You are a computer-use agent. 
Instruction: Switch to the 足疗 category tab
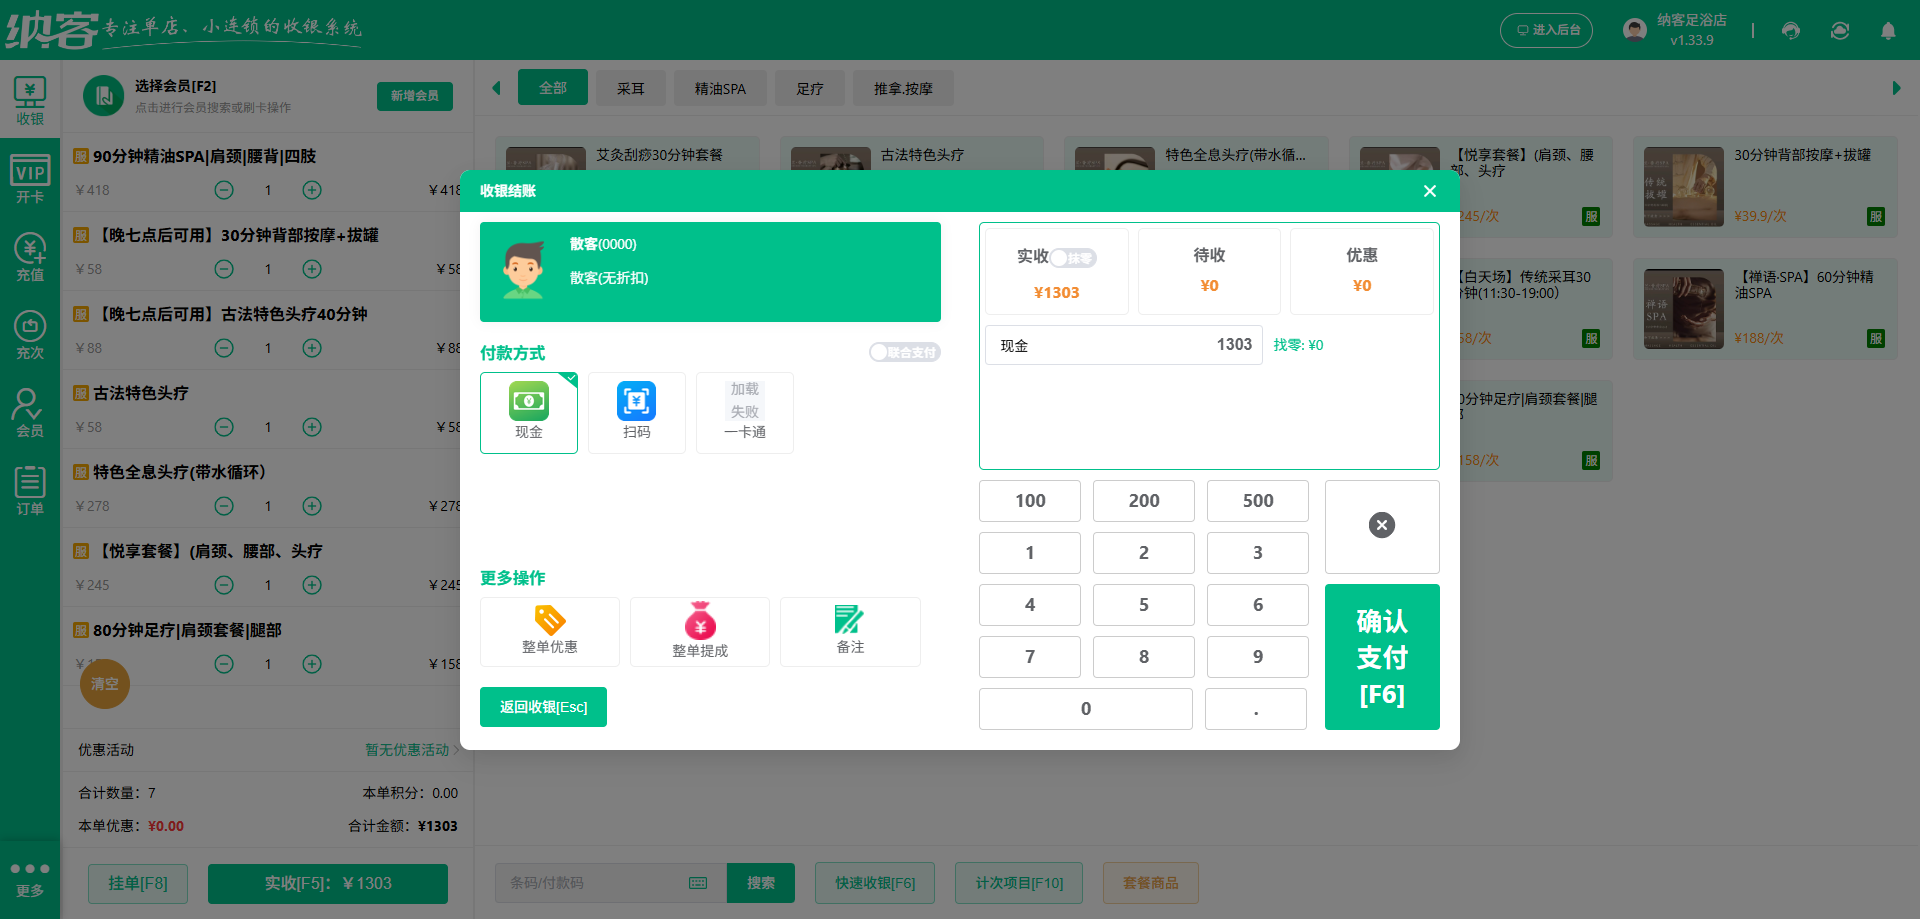tap(810, 88)
